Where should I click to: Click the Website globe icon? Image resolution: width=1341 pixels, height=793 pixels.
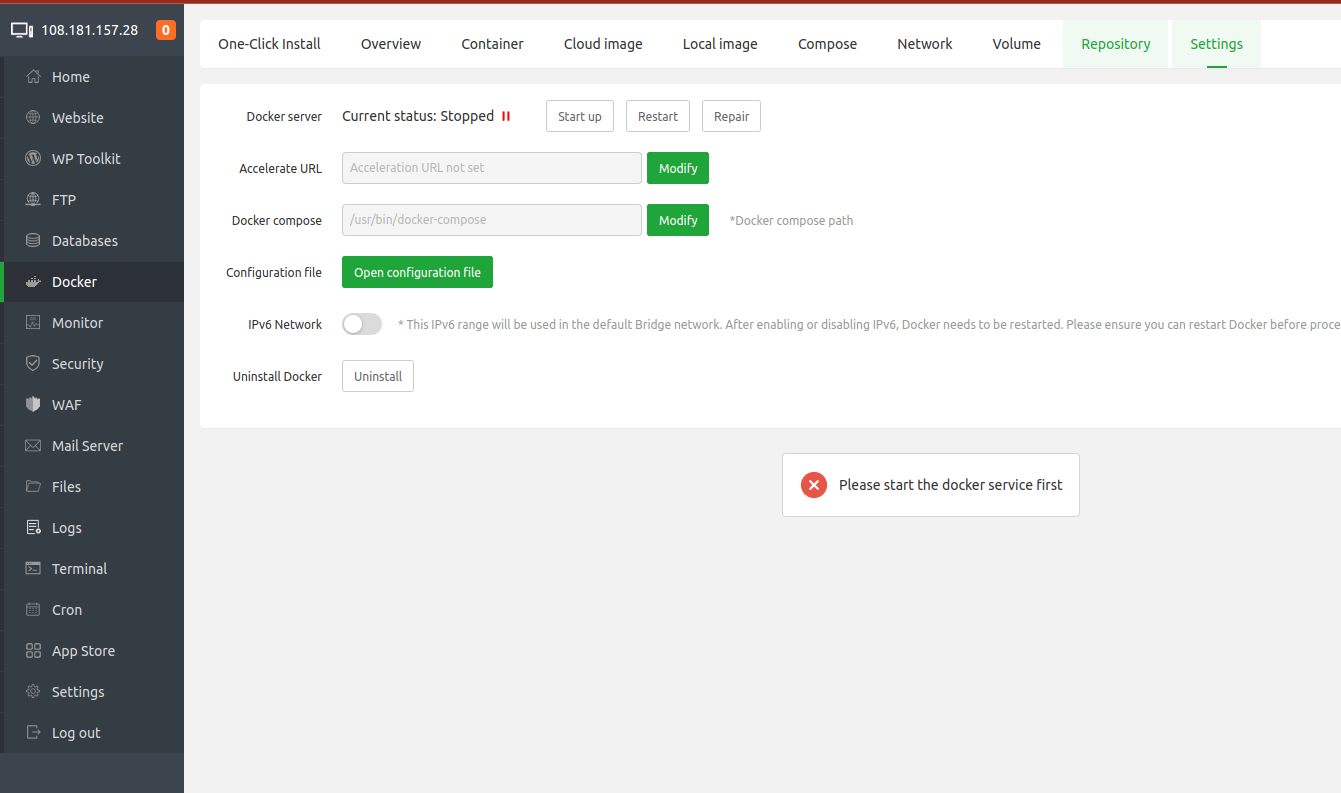pos(33,118)
